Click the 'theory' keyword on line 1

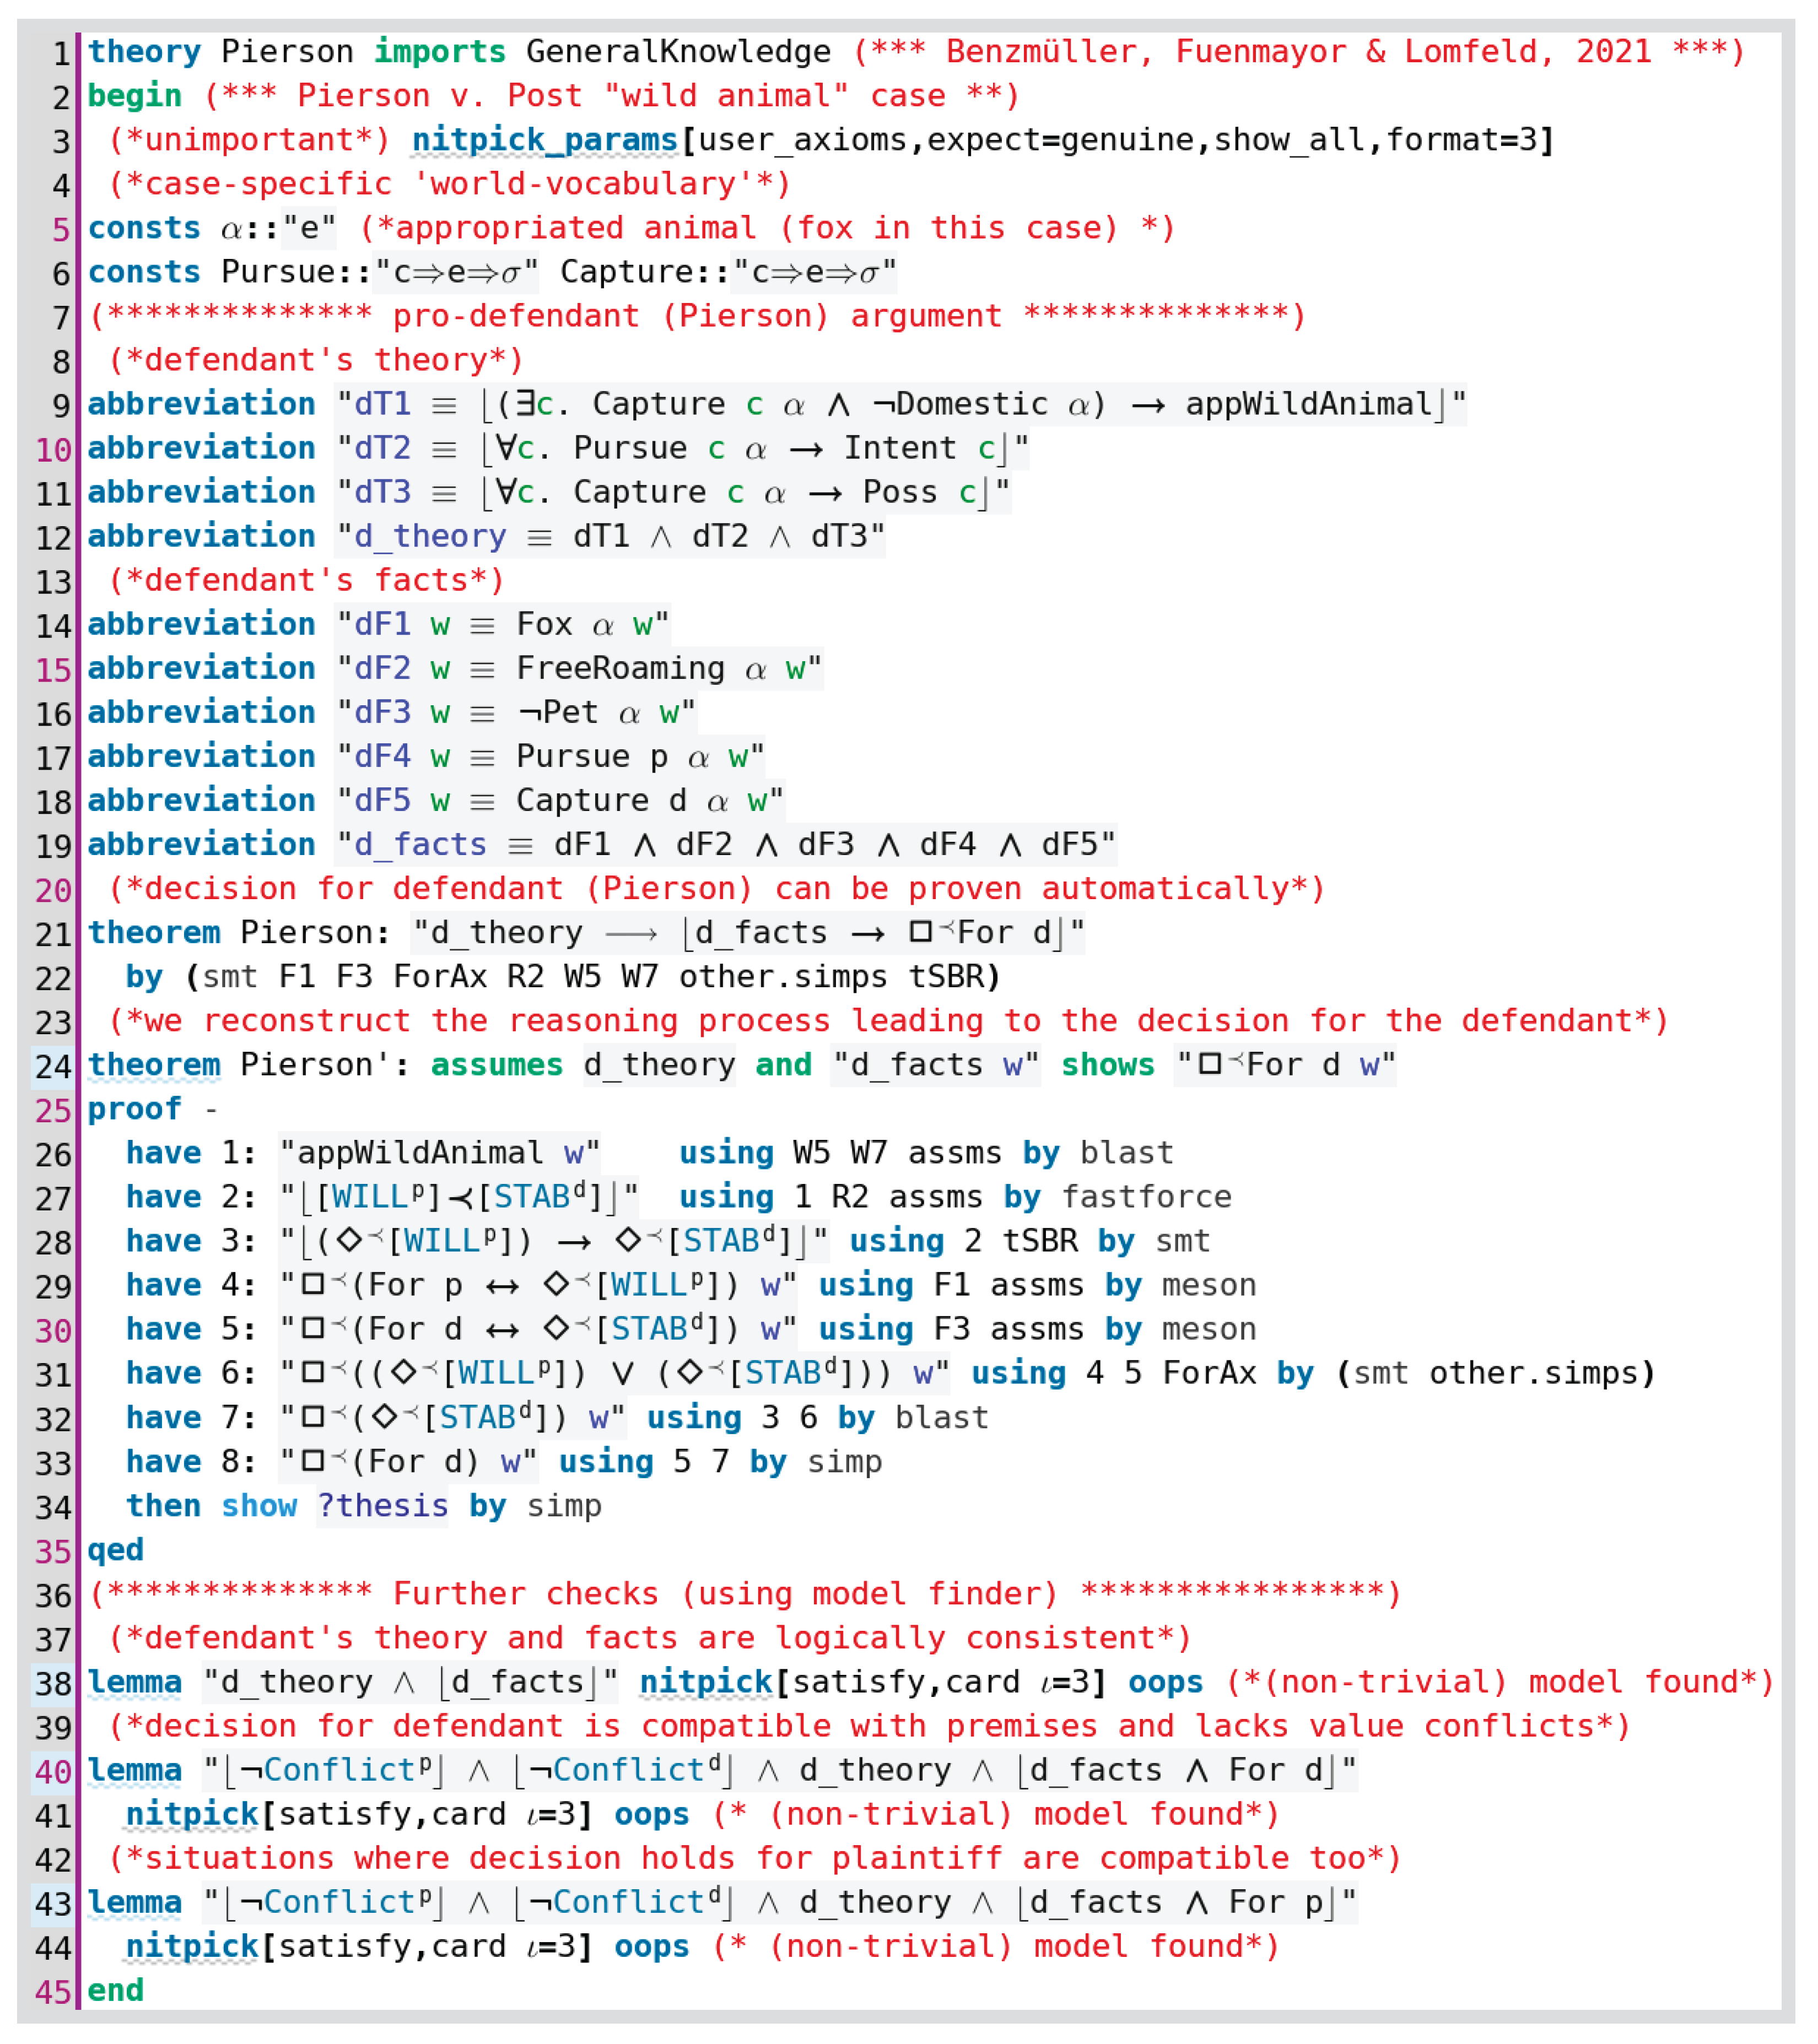pyautogui.click(x=143, y=52)
